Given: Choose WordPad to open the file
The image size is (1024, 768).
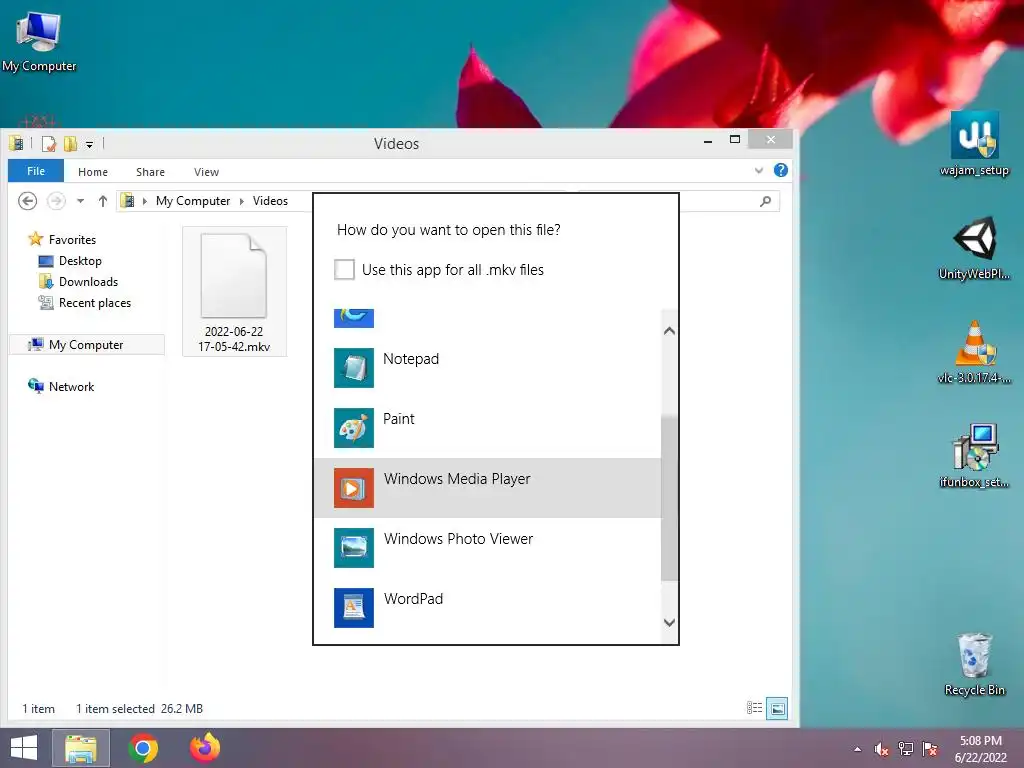Looking at the screenshot, I should point(487,608).
